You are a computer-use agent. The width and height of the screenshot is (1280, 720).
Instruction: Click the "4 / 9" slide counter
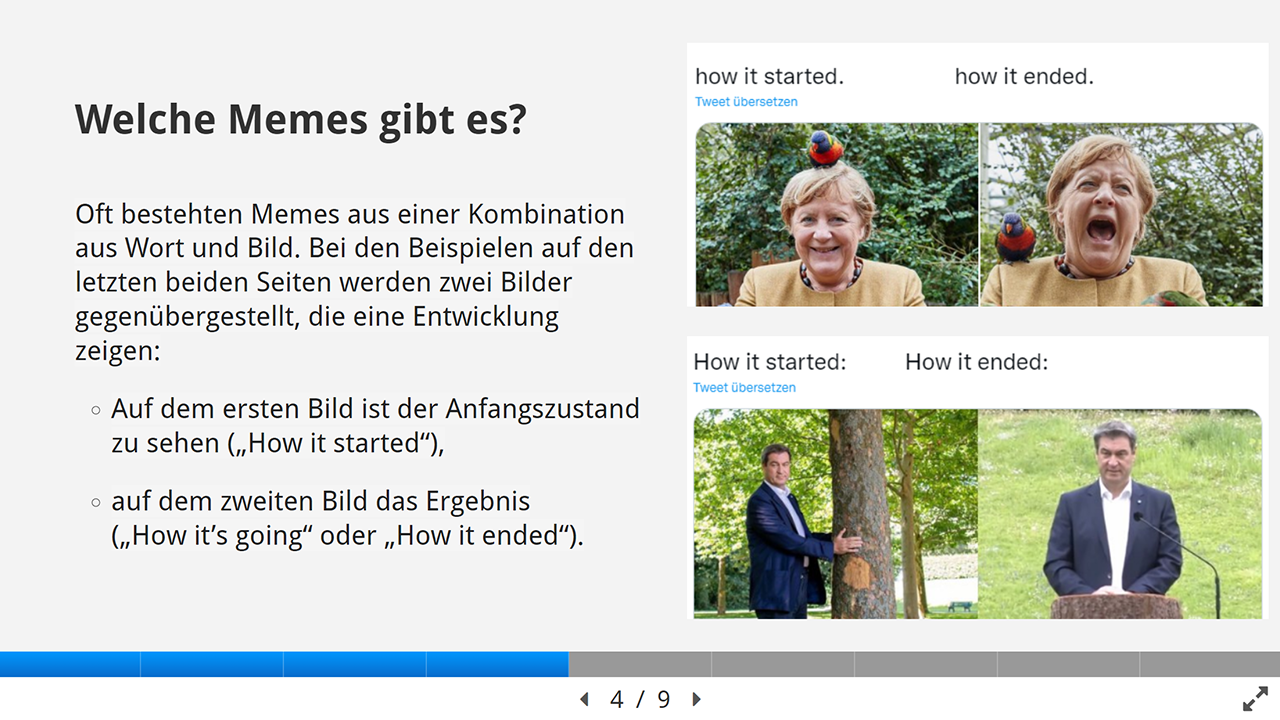click(640, 699)
